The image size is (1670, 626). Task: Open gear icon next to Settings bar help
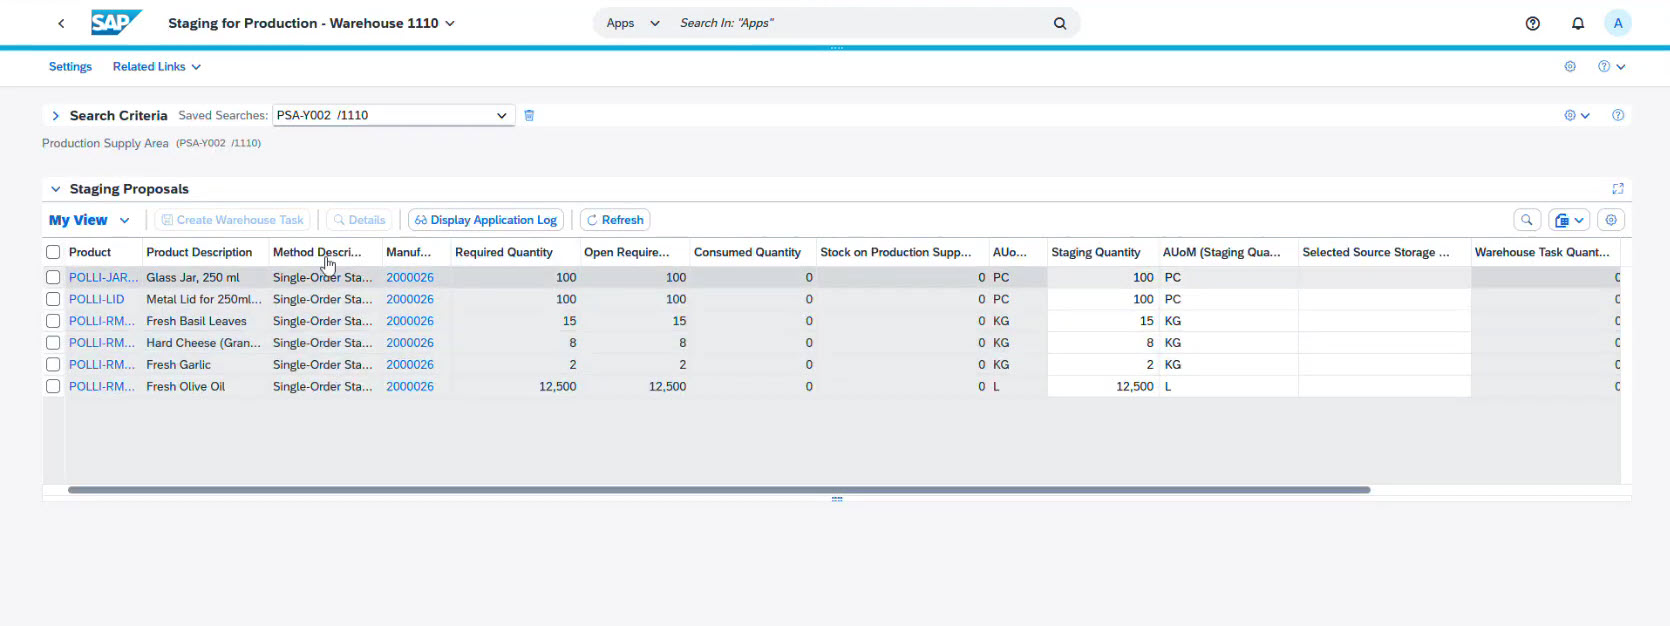tap(1570, 66)
